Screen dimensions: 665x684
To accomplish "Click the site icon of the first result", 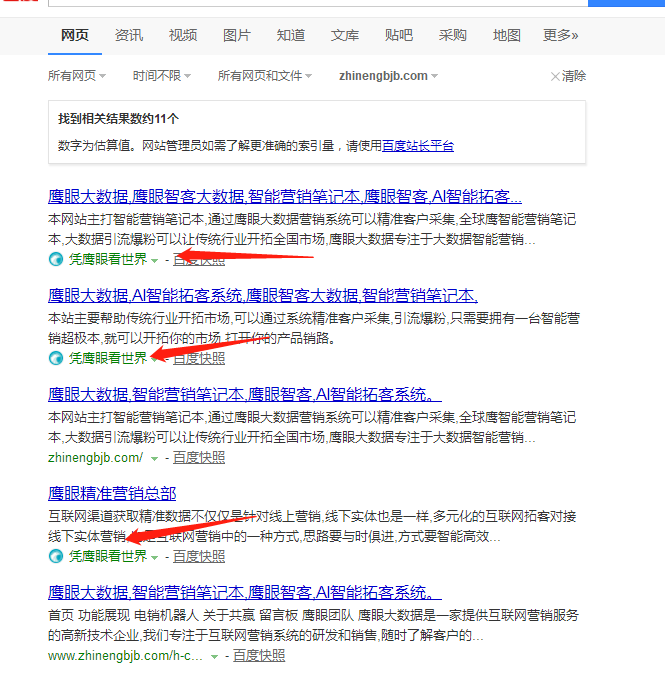I will pos(56,259).
